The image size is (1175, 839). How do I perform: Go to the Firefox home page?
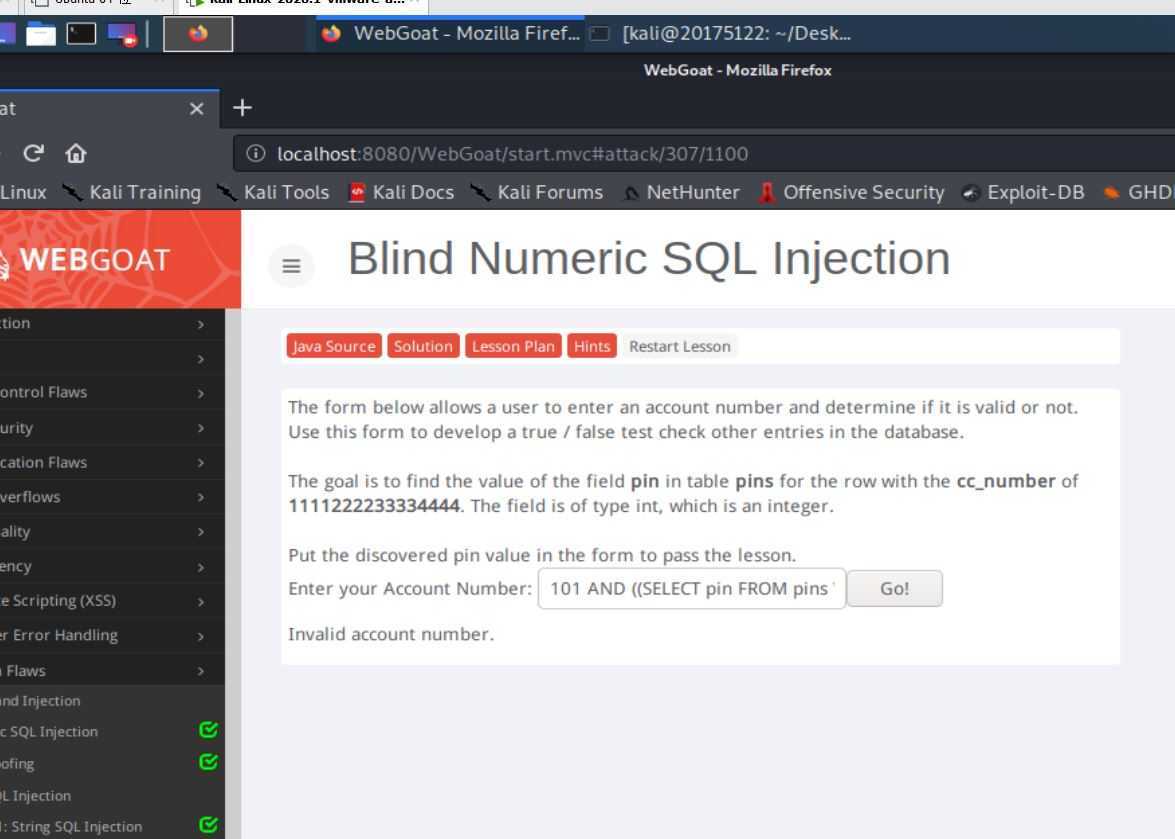coord(76,153)
